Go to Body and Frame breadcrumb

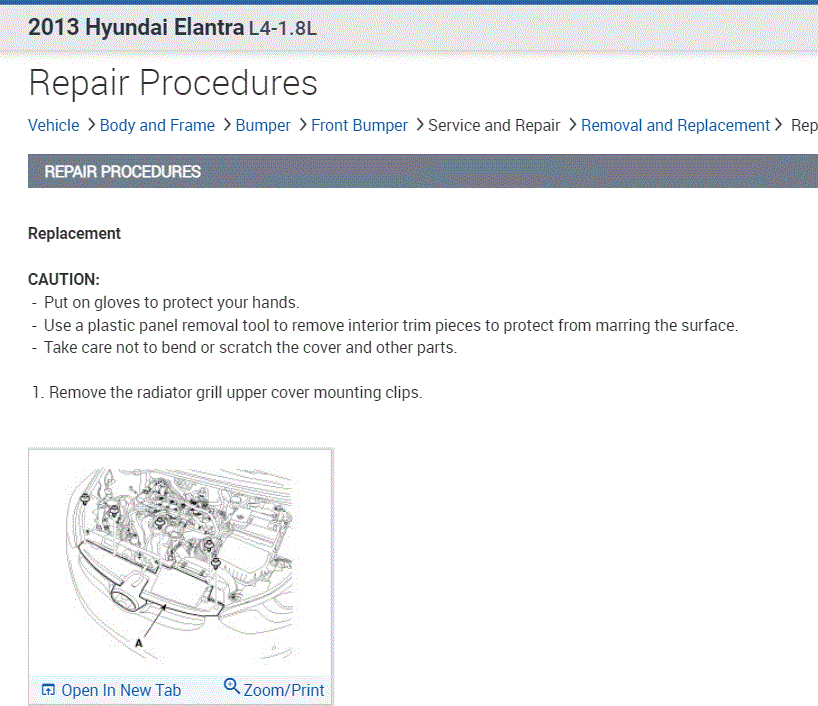[157, 125]
